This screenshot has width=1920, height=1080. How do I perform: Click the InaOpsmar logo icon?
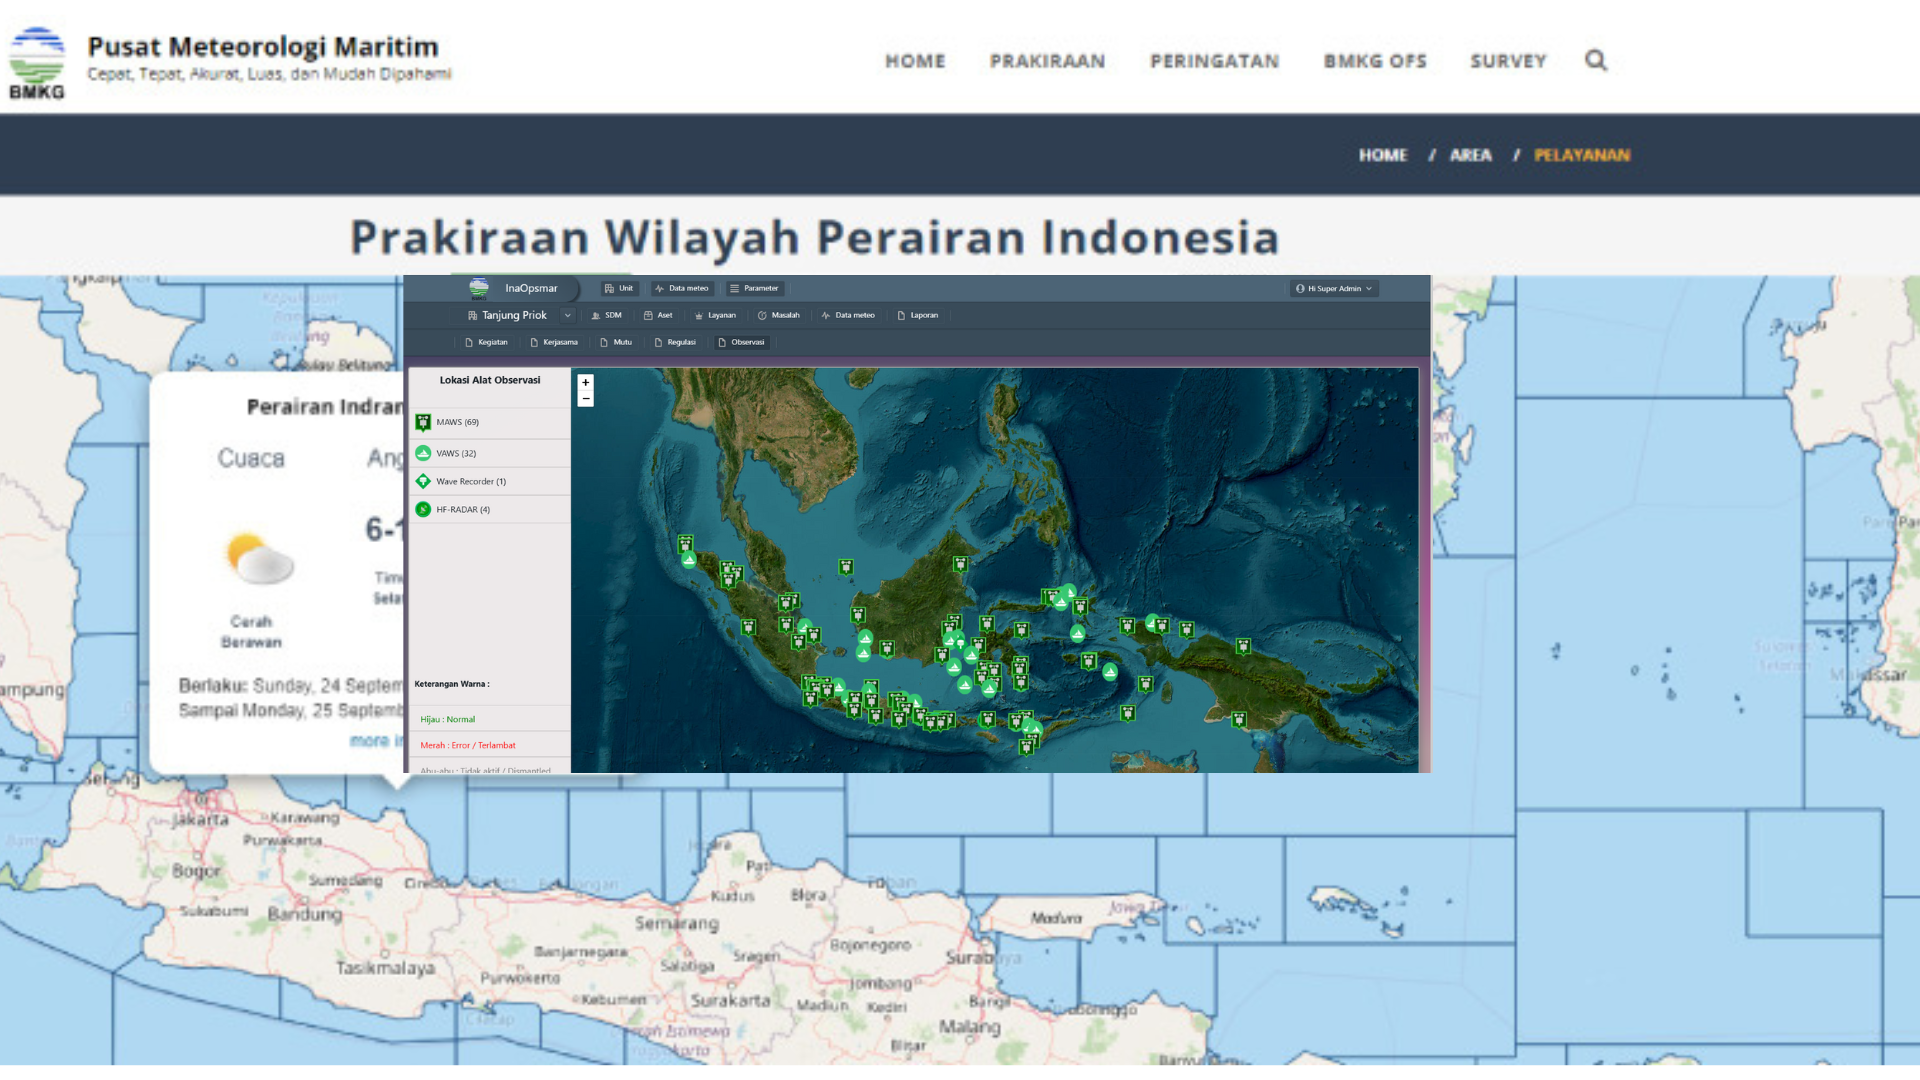(479, 288)
